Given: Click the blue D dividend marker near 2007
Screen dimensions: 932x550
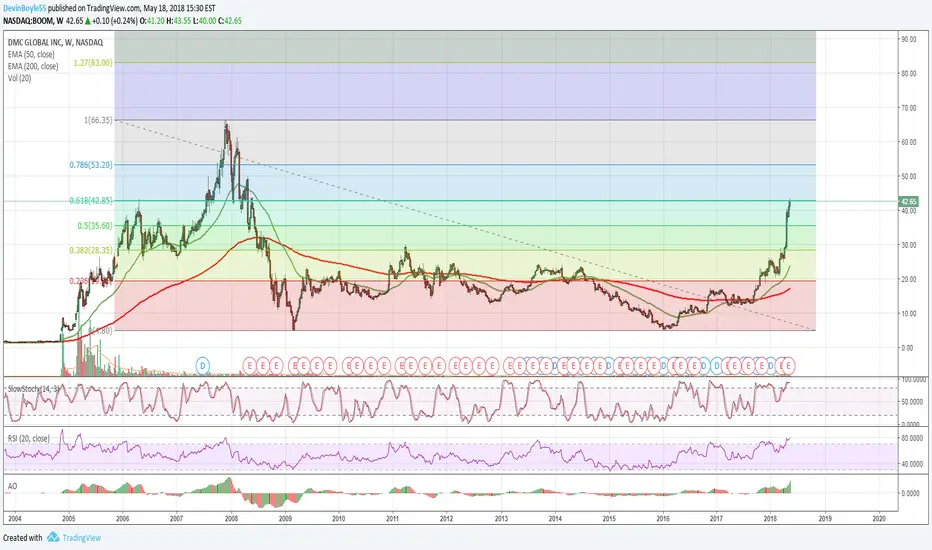Looking at the screenshot, I should click(x=203, y=365).
